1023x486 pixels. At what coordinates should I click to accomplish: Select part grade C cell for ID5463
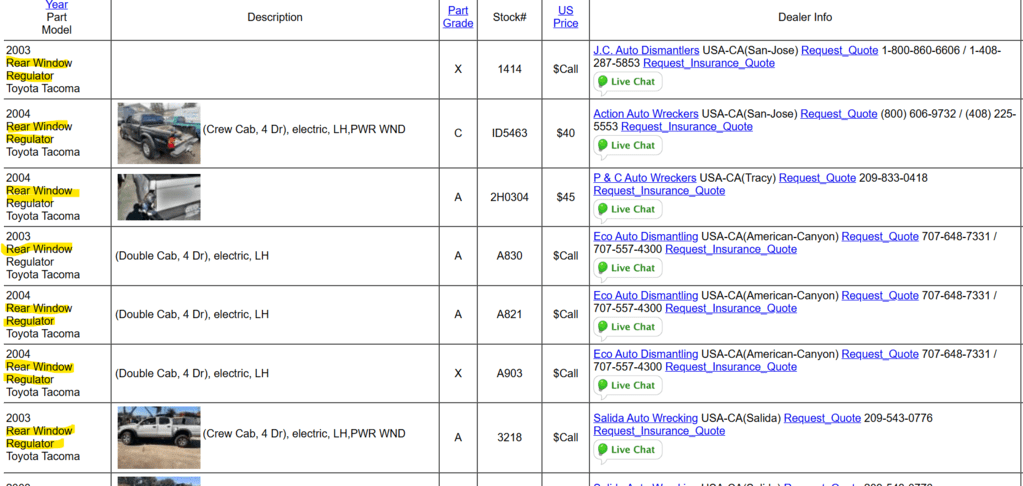[458, 133]
